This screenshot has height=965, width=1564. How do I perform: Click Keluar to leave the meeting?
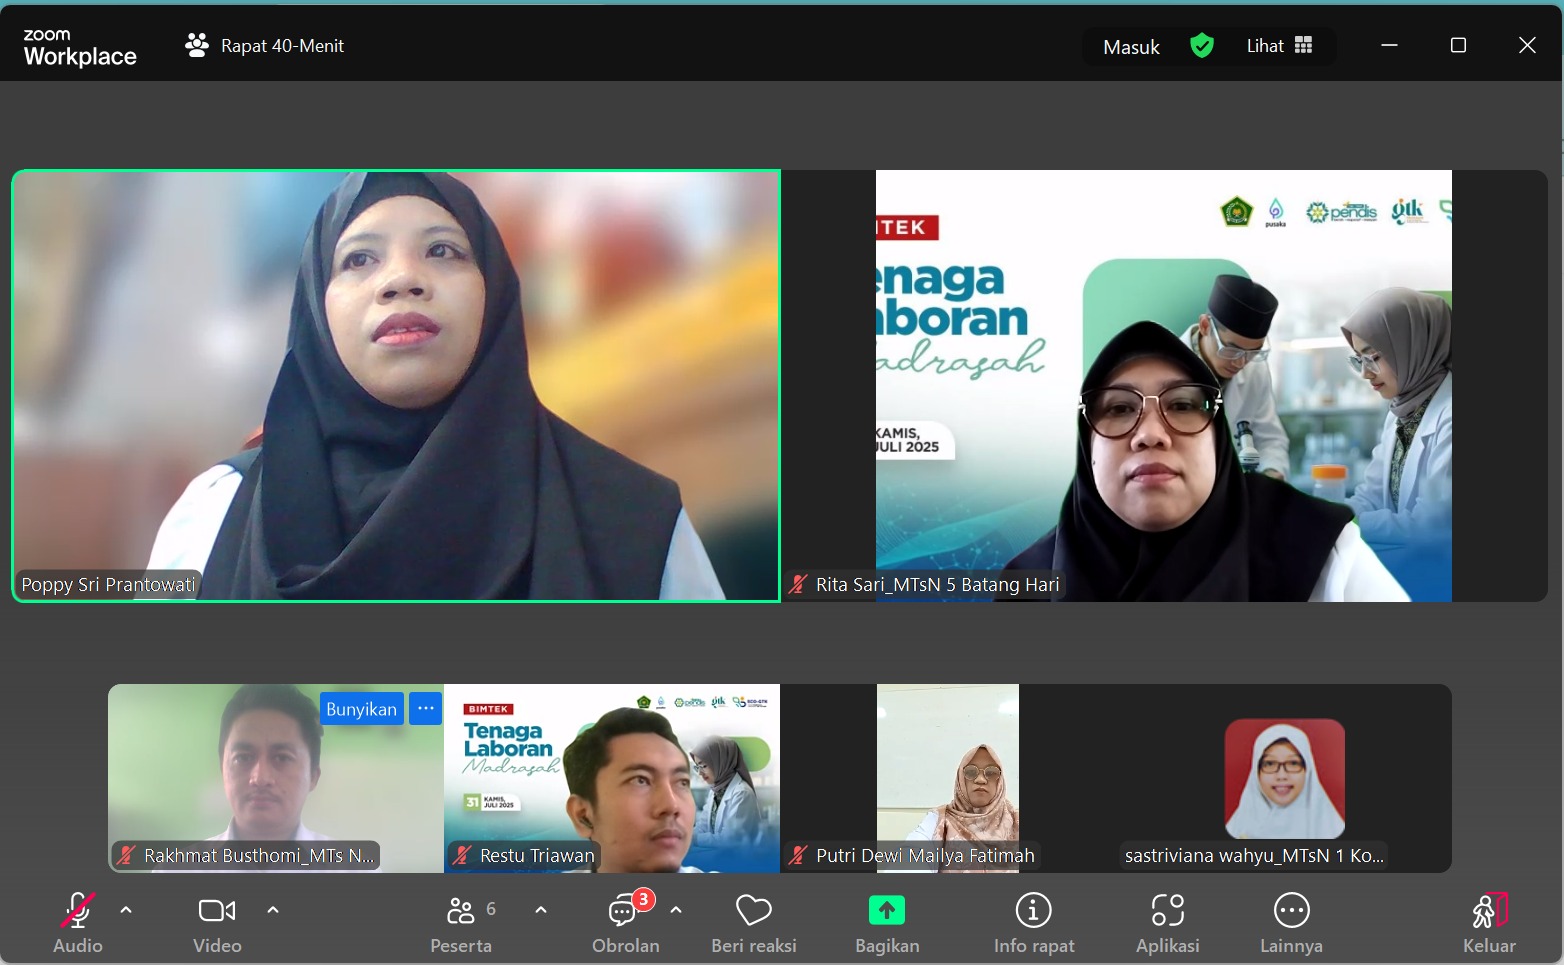[1489, 922]
